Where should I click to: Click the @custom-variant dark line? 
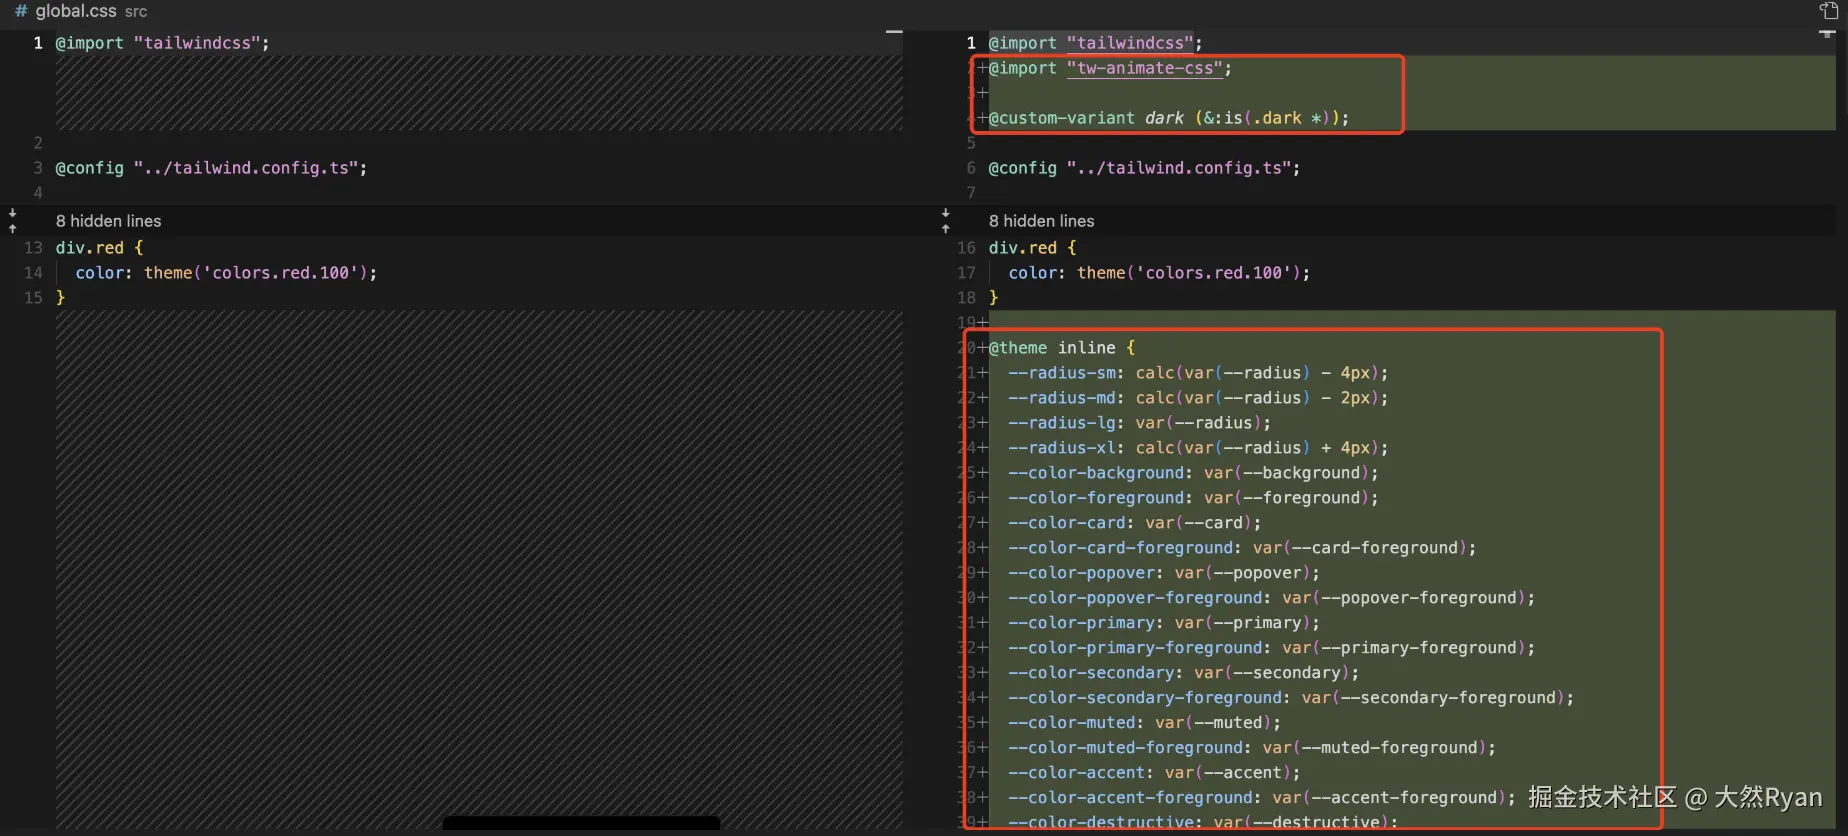coord(1169,118)
